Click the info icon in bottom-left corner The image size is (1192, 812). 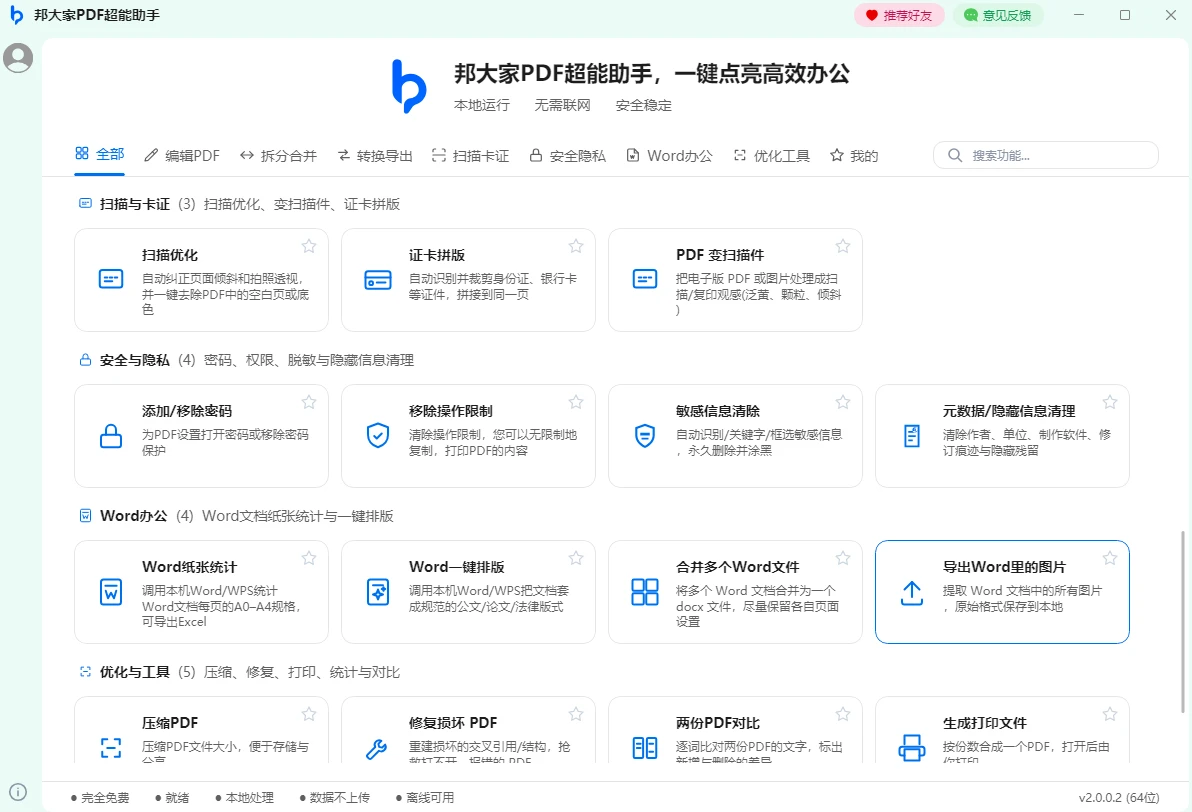18,792
